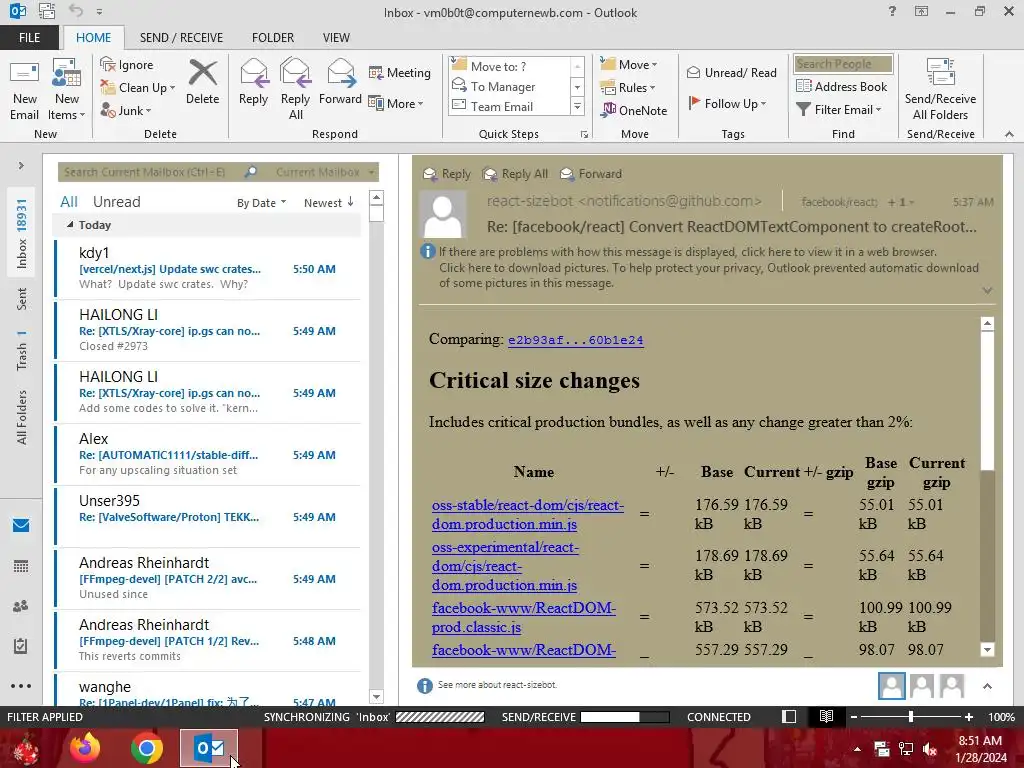1024x768 pixels.
Task: Click the Search People field
Action: [x=843, y=64]
